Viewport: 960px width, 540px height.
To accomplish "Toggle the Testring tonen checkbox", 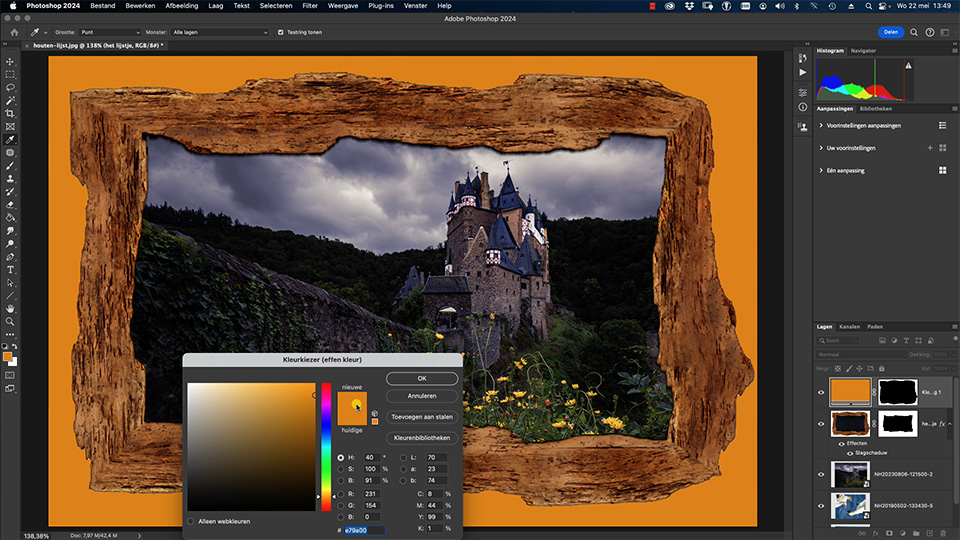I will point(280,32).
